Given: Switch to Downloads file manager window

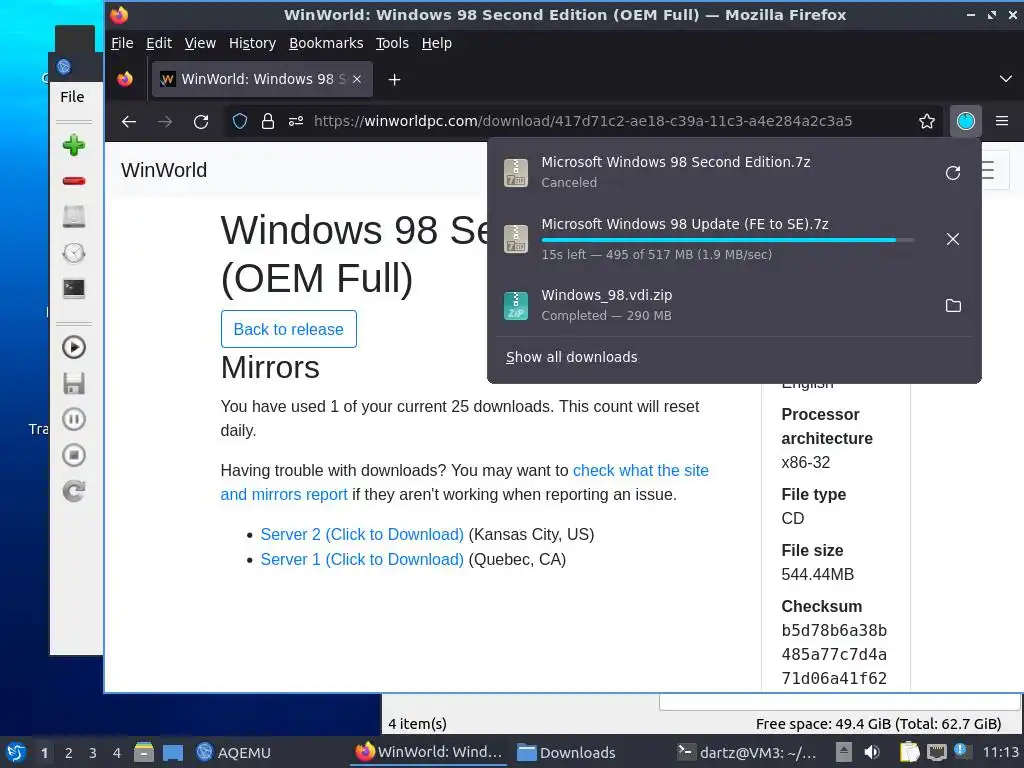Looking at the screenshot, I should (x=566, y=752).
